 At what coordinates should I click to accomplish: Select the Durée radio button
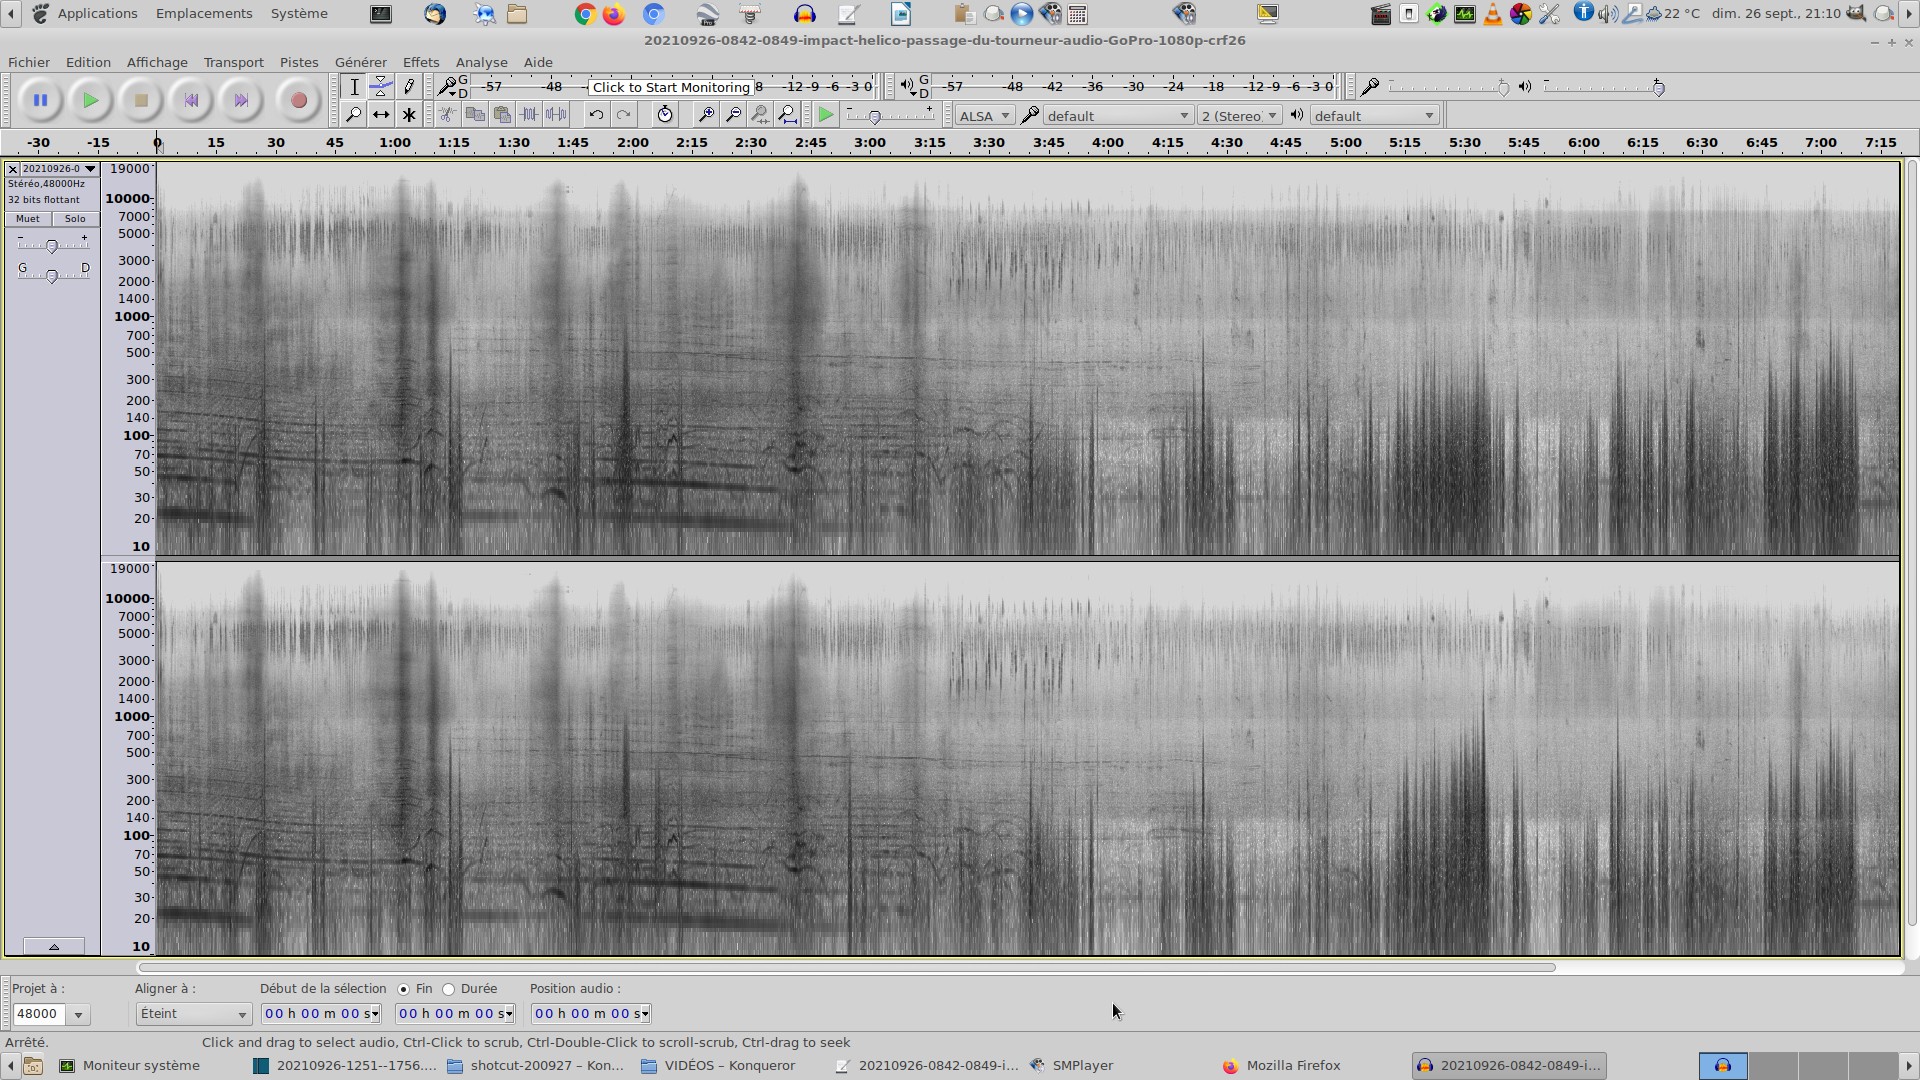[x=449, y=989]
